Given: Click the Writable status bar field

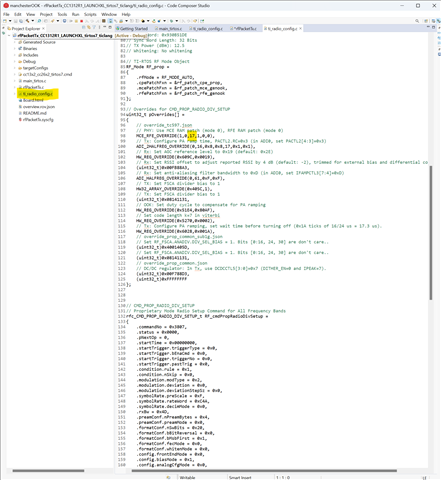Looking at the screenshot, I should [187, 477].
